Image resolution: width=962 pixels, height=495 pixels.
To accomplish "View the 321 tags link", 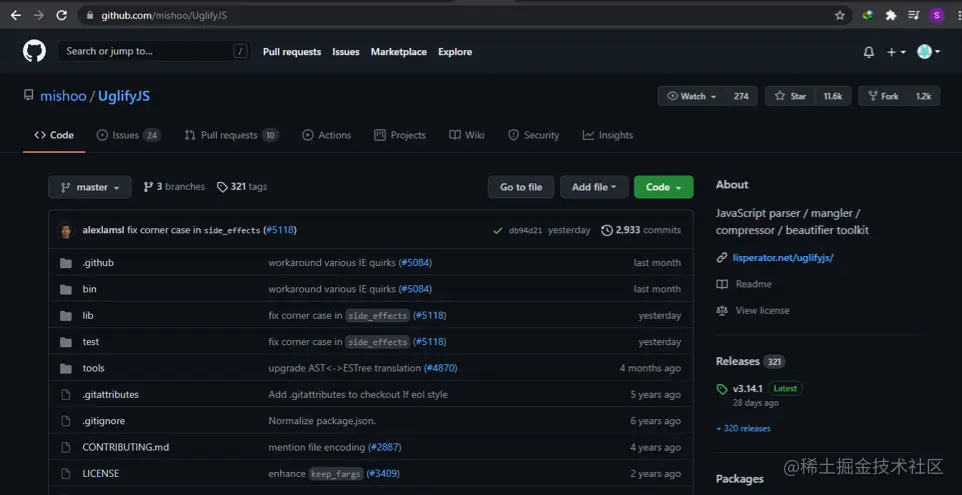I will [242, 187].
